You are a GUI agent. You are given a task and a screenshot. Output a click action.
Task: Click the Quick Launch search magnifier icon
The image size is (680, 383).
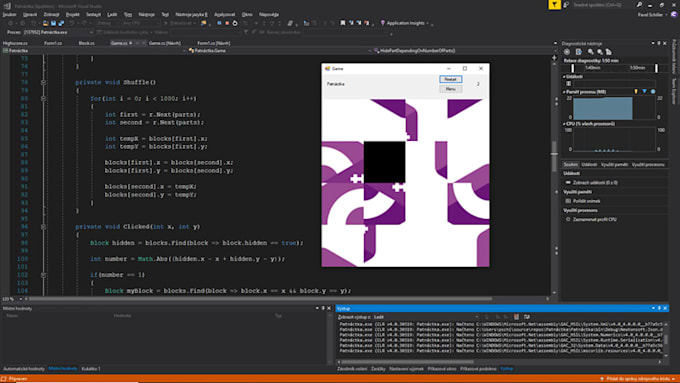(639, 5)
